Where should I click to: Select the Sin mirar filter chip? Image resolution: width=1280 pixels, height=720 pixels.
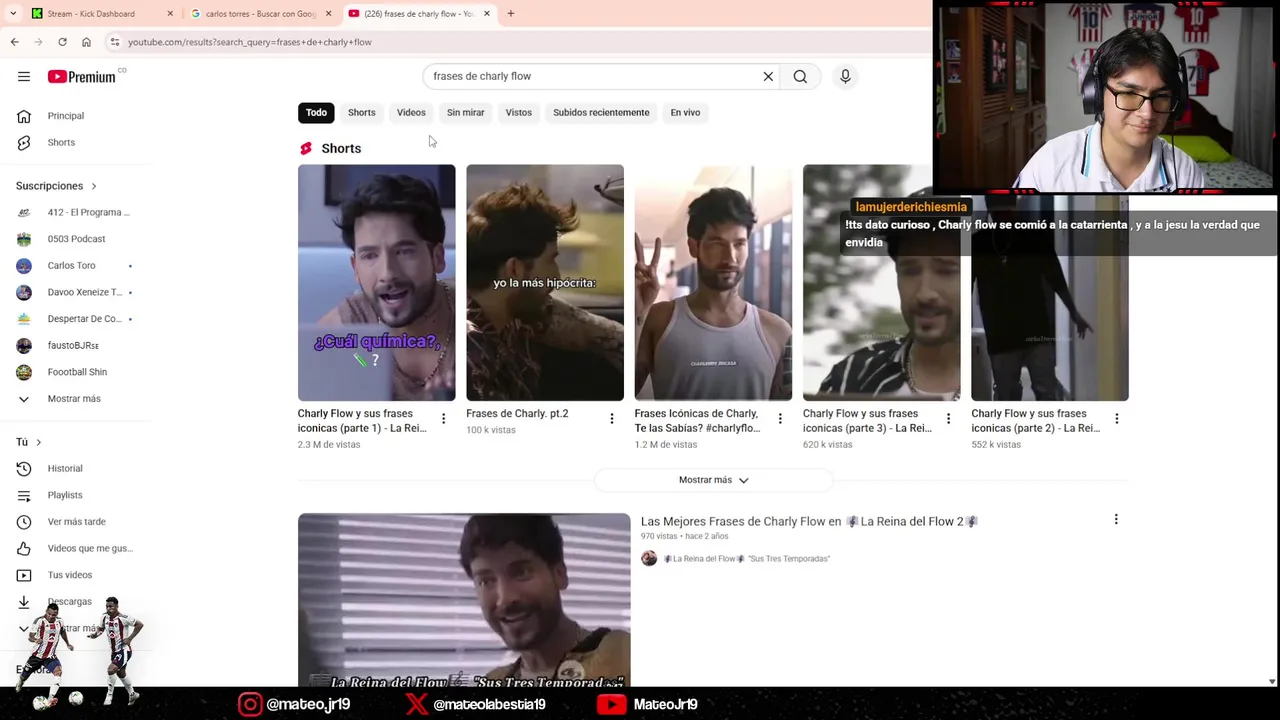465,112
